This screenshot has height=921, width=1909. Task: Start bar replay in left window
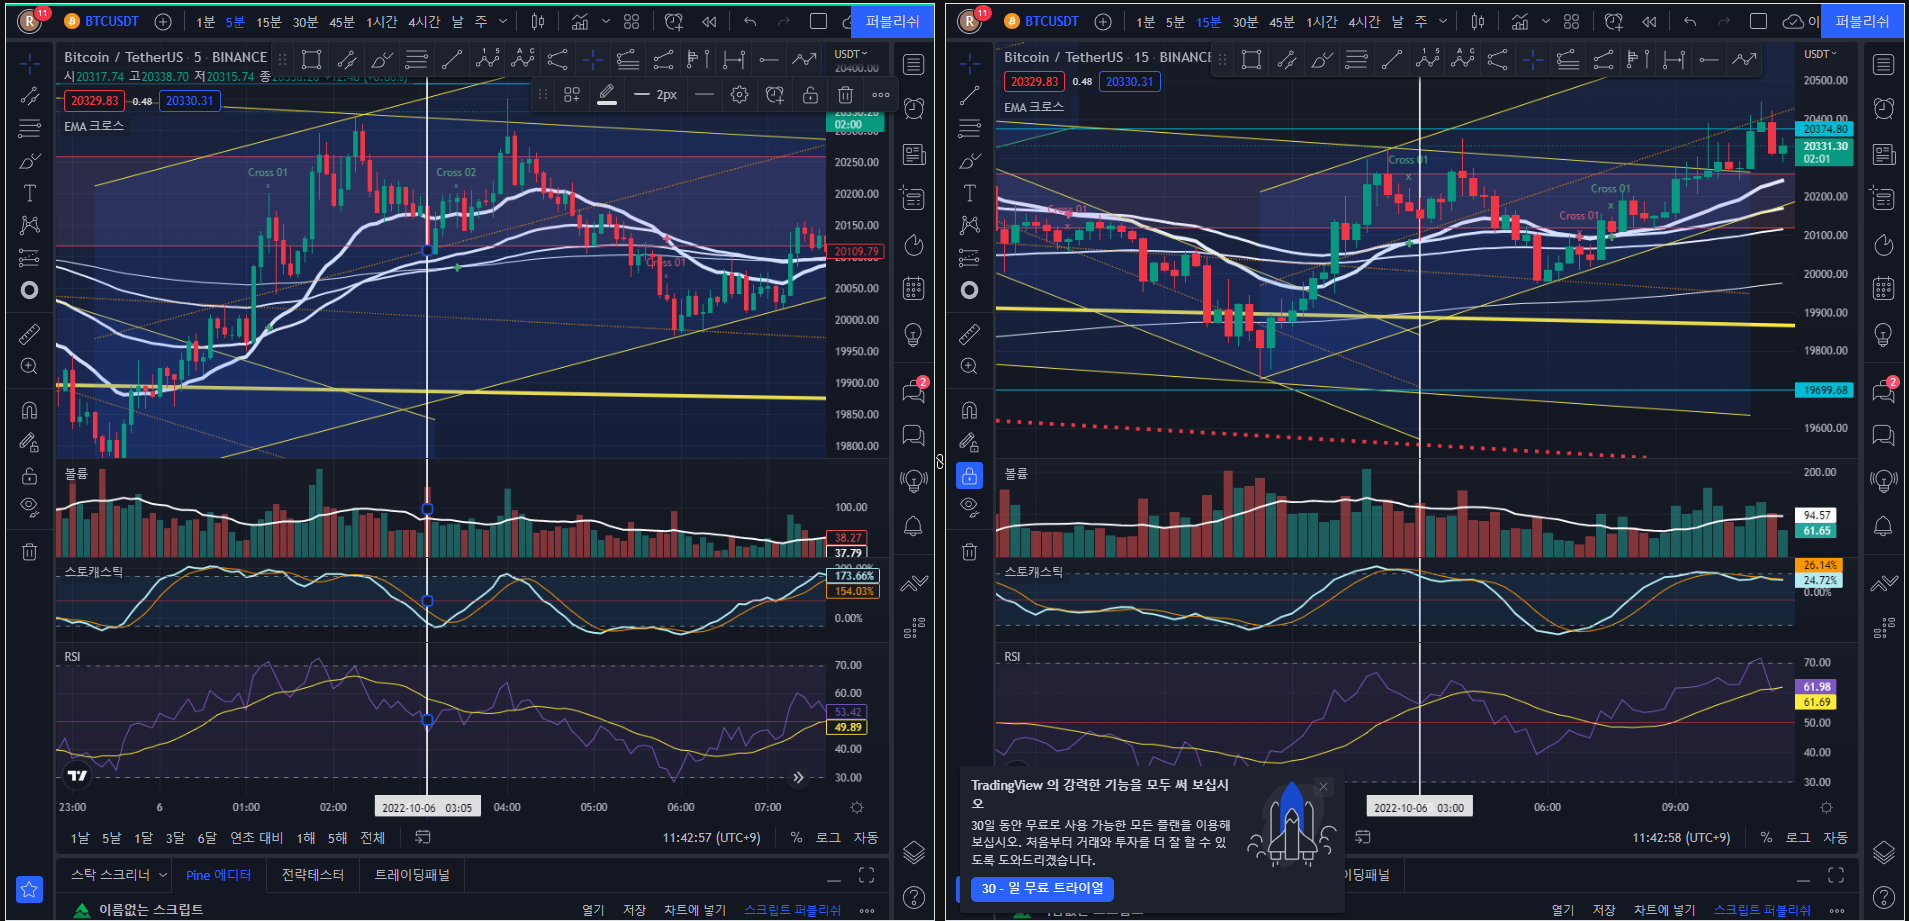(709, 21)
